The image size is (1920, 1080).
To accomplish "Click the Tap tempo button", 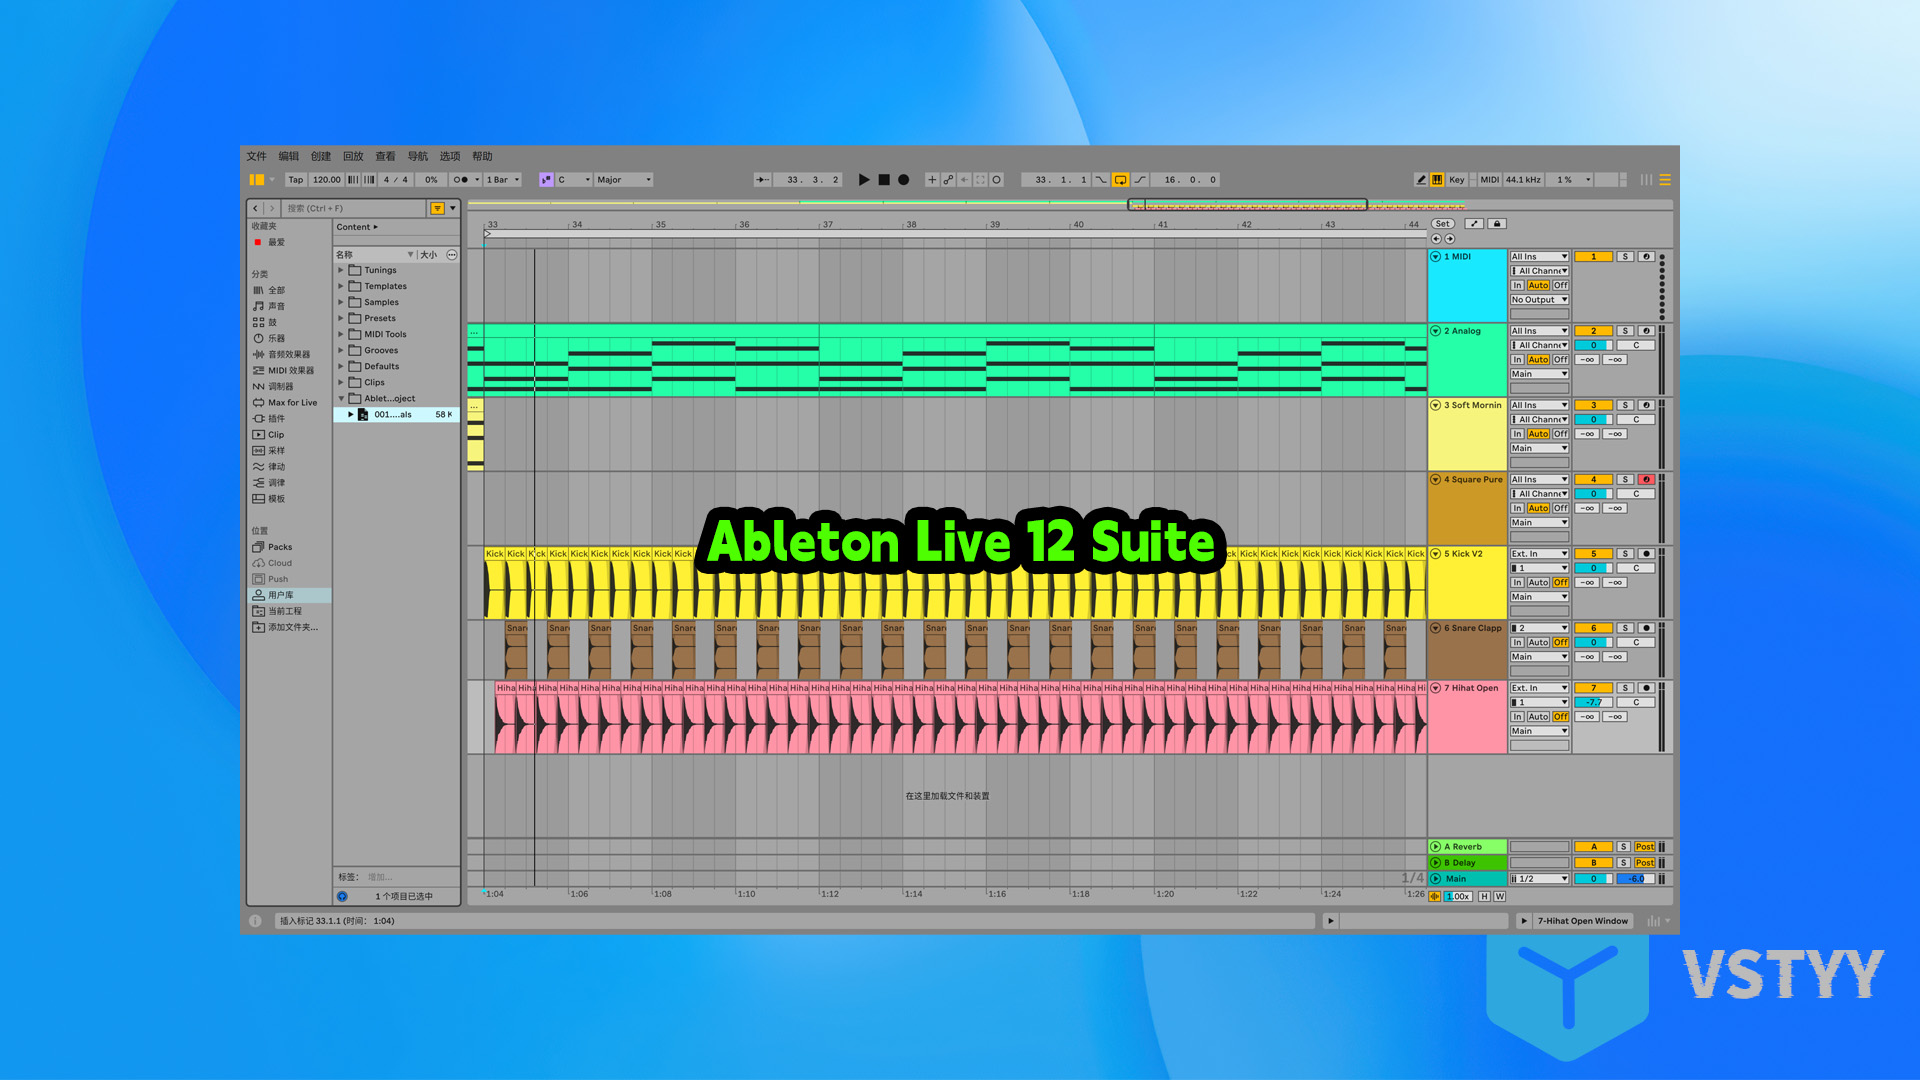I will pyautogui.click(x=295, y=180).
